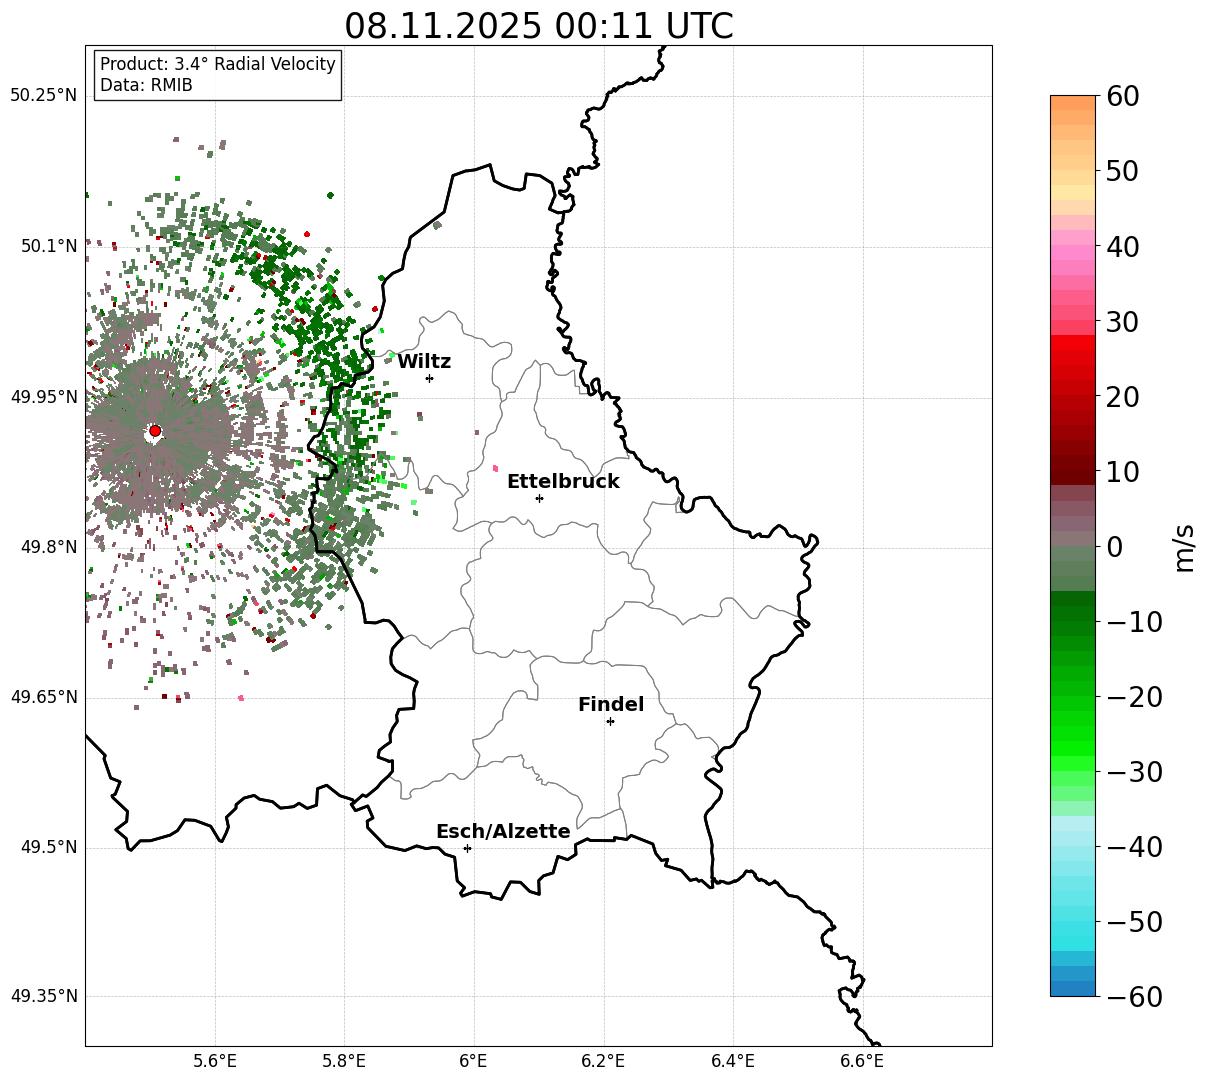Click the longitude label 6.6°E
The image size is (1207, 1081).
pos(862,1061)
